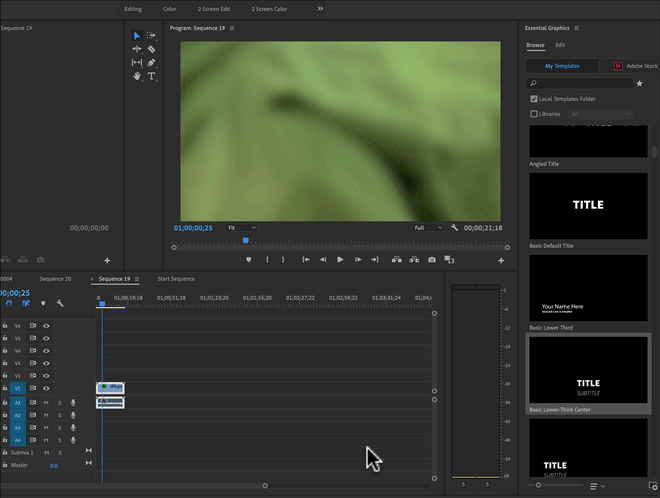
Task: Go to In point in Program monitor
Action: [x=306, y=260]
